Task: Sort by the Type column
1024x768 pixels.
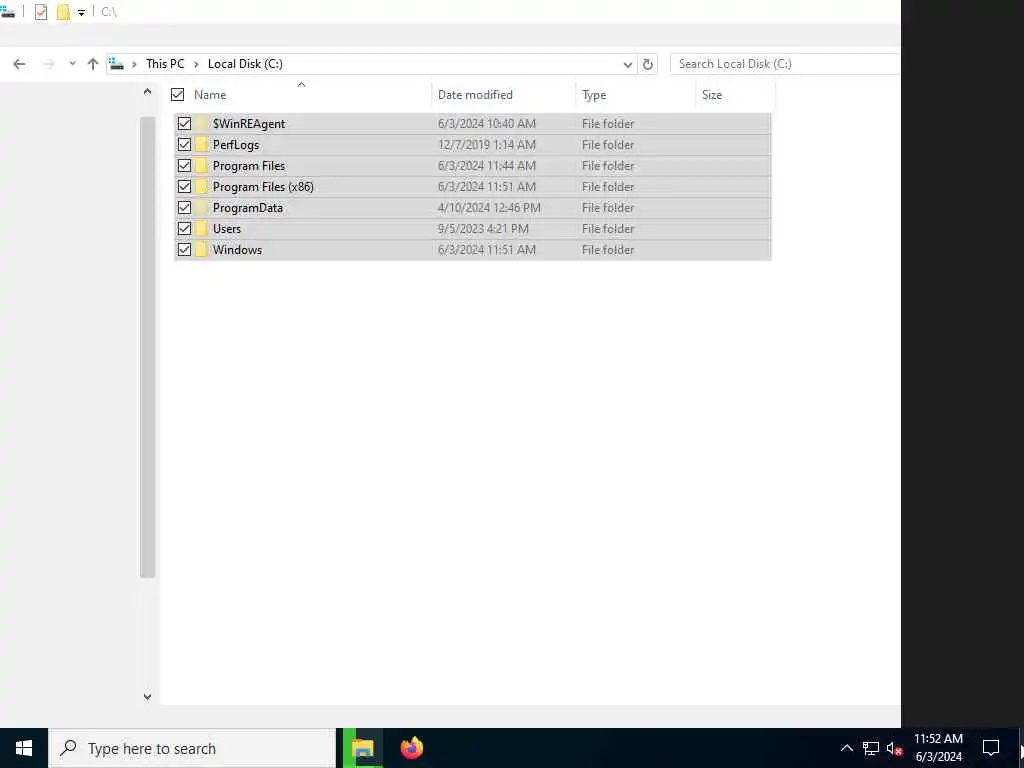Action: pos(594,95)
